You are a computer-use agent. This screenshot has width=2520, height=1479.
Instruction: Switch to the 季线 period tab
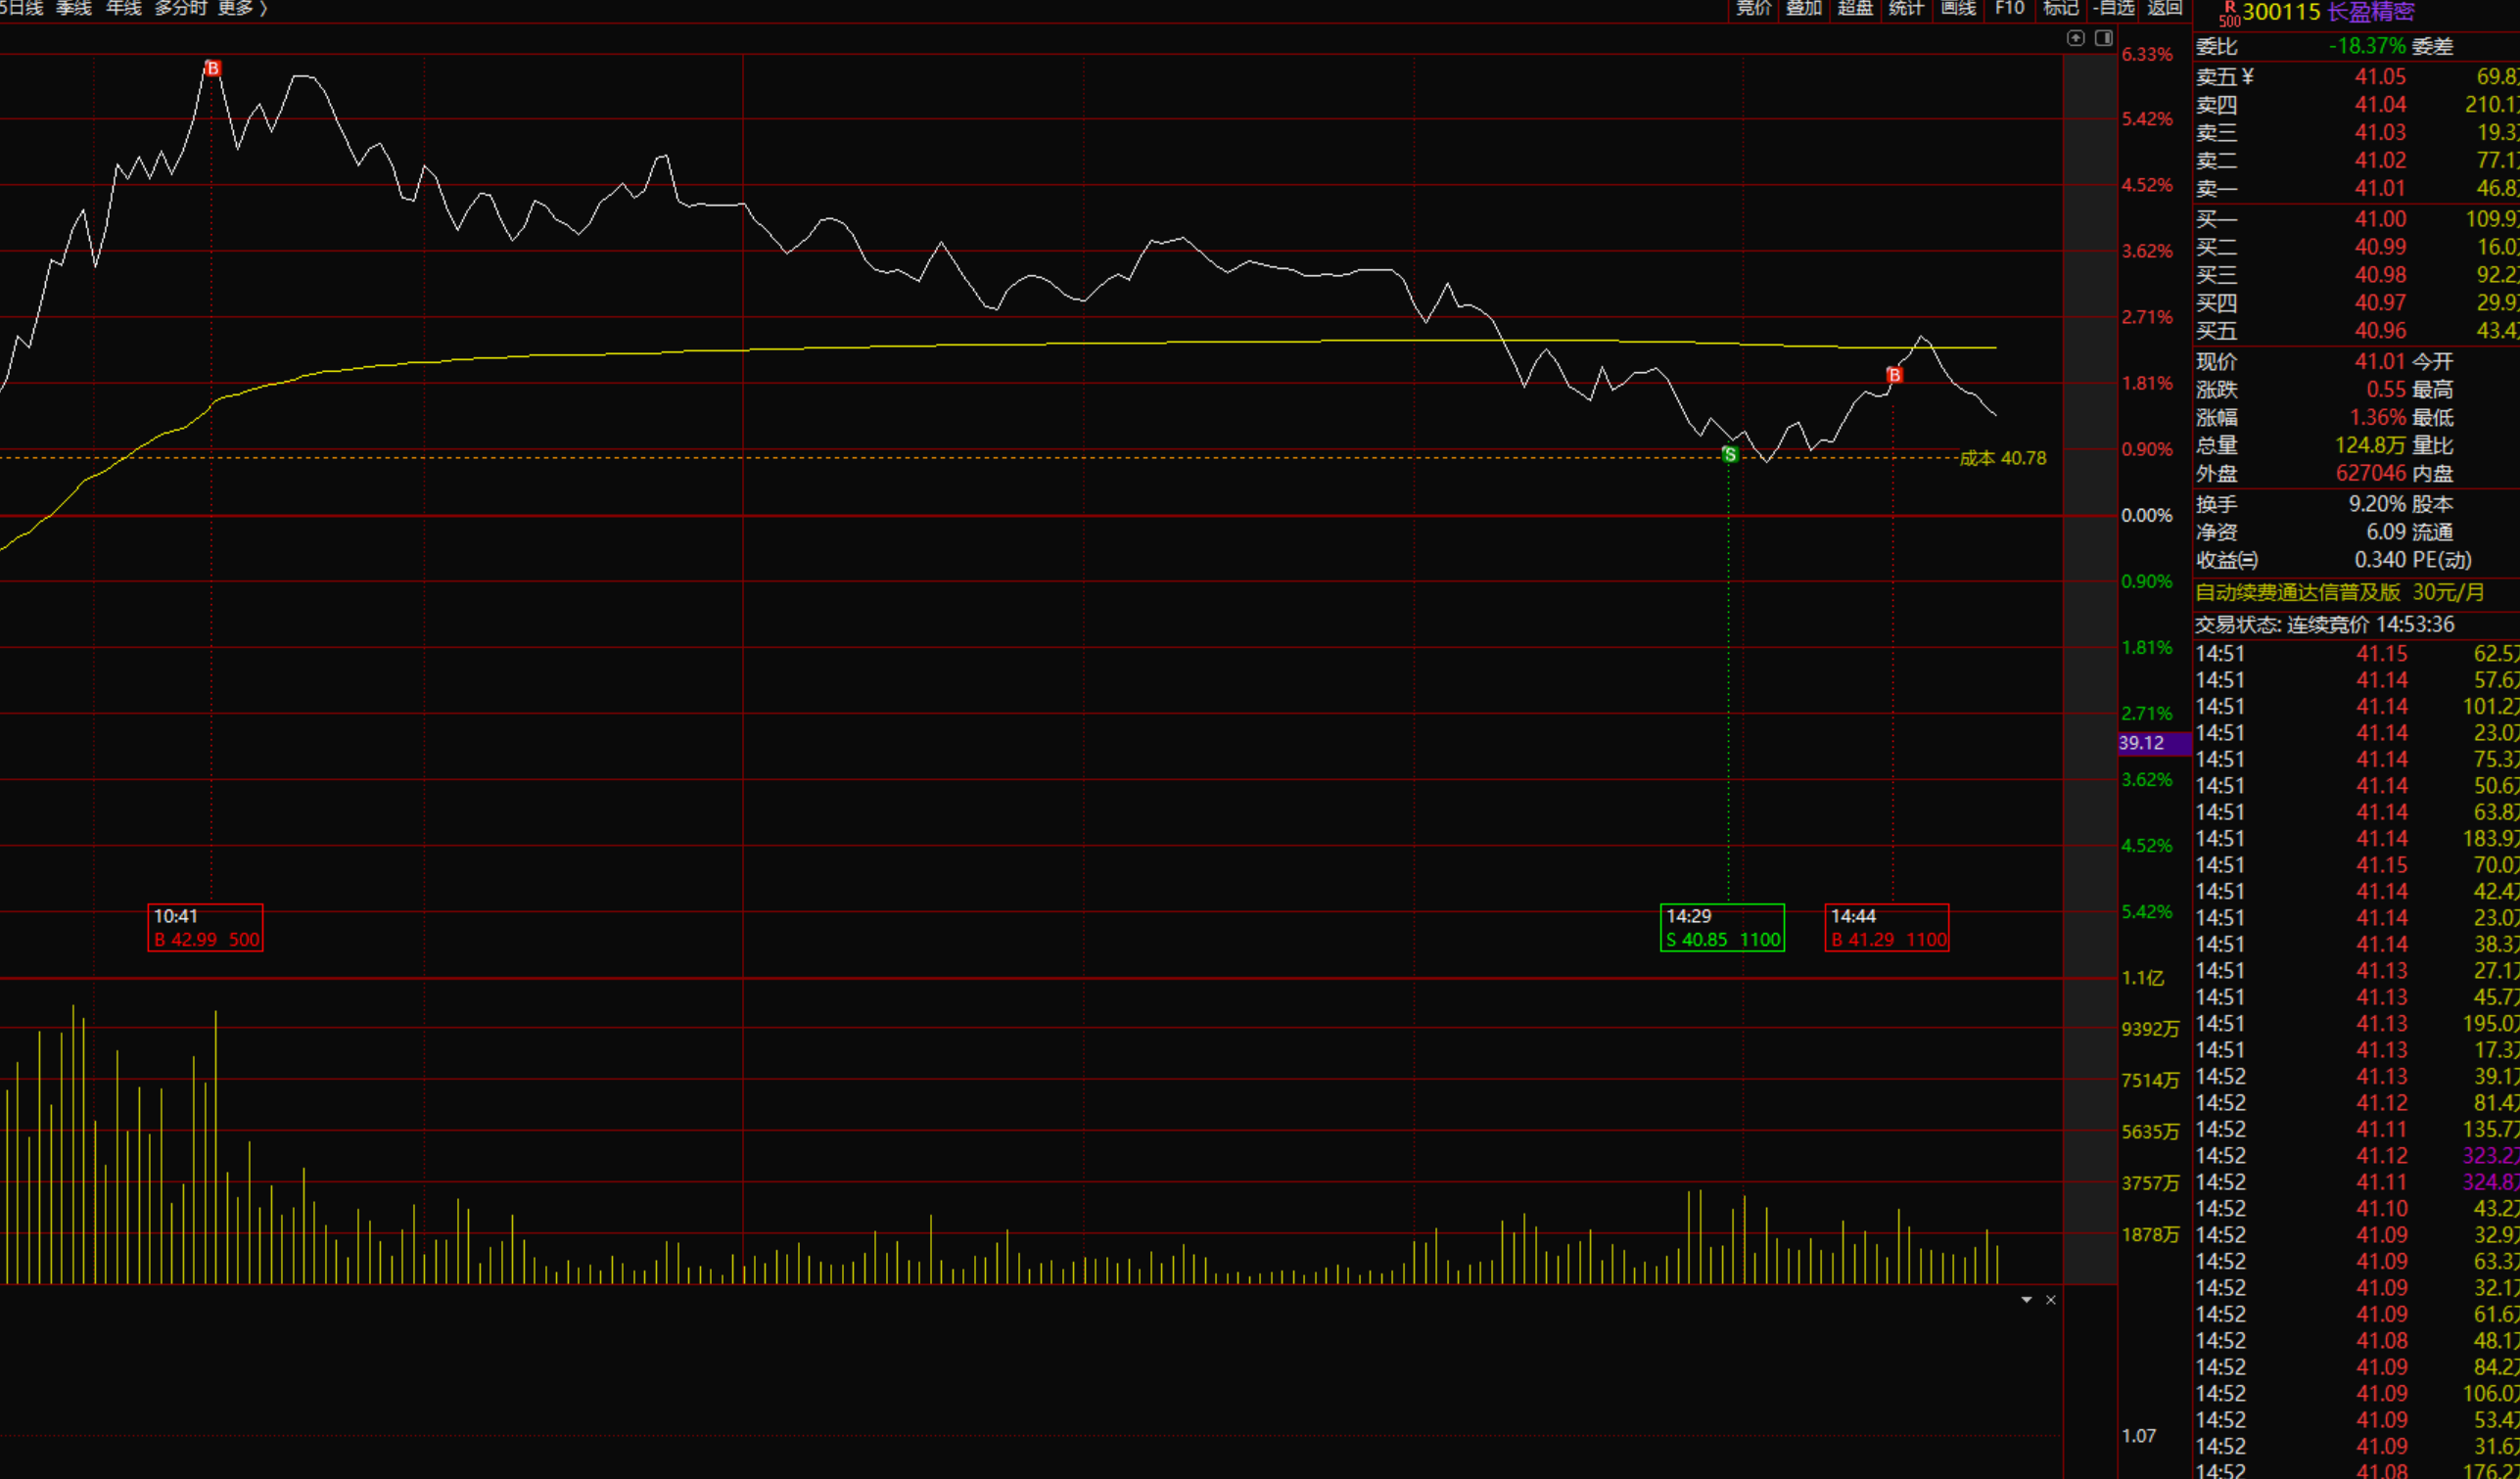tap(73, 8)
